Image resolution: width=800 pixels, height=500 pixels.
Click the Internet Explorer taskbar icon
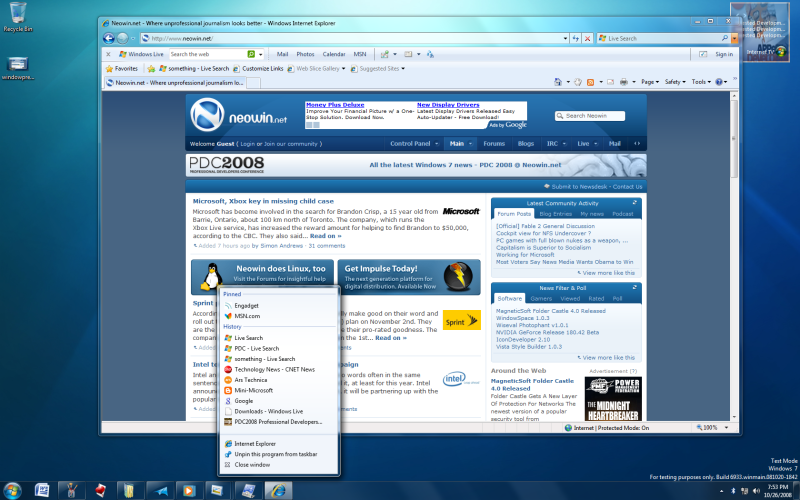coord(278,491)
